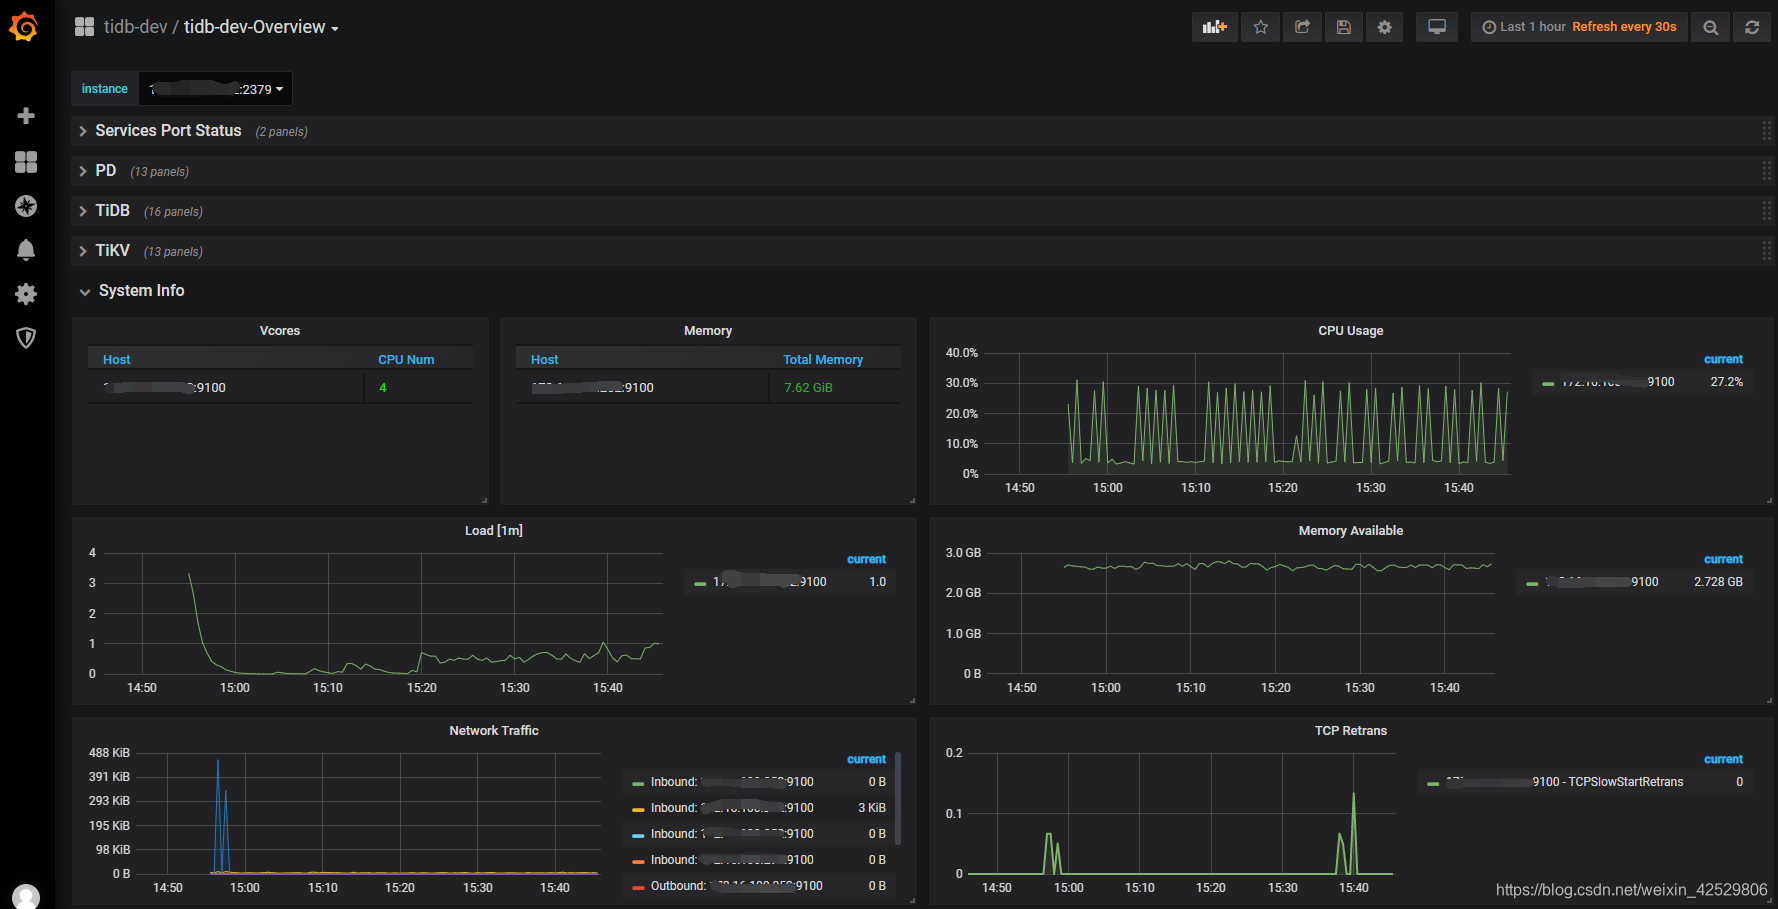The width and height of the screenshot is (1778, 909).
Task: Open the Load [1m] panel title menu
Action: pyautogui.click(x=494, y=531)
